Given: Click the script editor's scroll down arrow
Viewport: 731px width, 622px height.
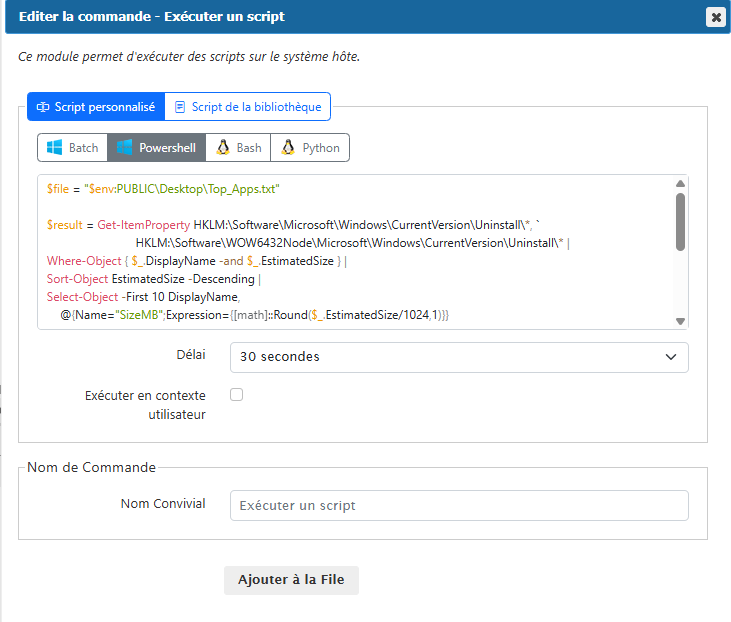Looking at the screenshot, I should [680, 321].
